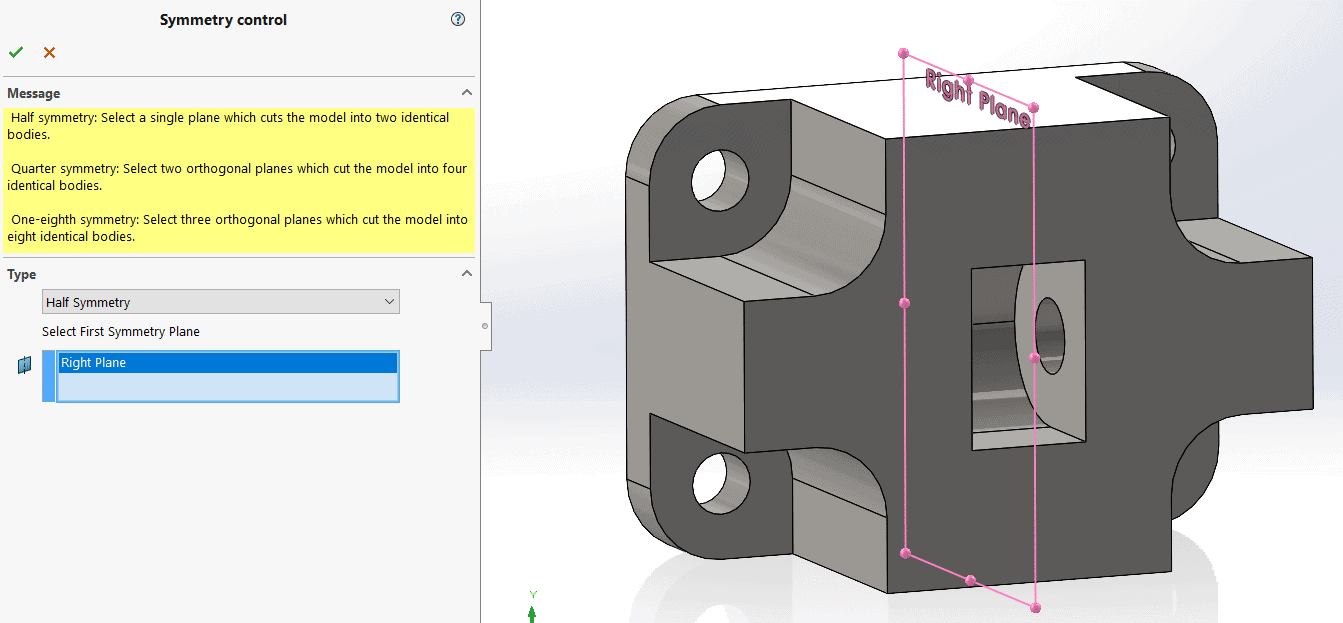The width and height of the screenshot is (1343, 623).
Task: Click the One-eighth symmetry message paragraph
Action: point(237,228)
